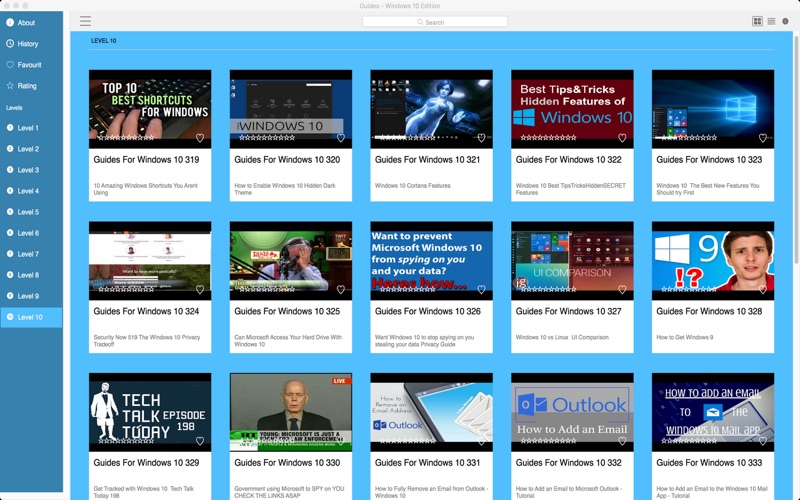Favorite Guides For Windows 10 322 heart
The height and width of the screenshot is (500, 800).
622,138
